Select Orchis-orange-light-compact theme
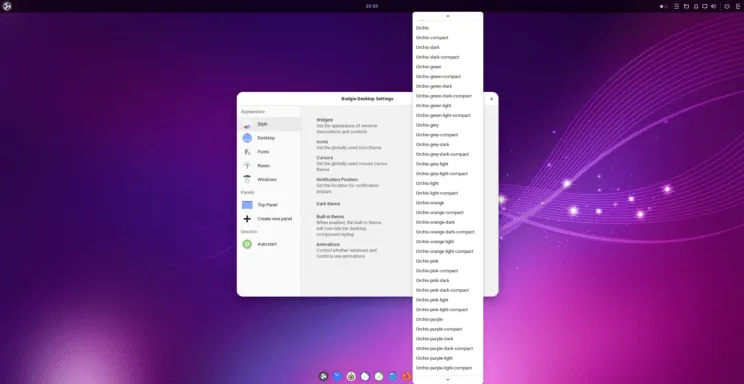Screen dimensions: 744x384 pos(448,252)
